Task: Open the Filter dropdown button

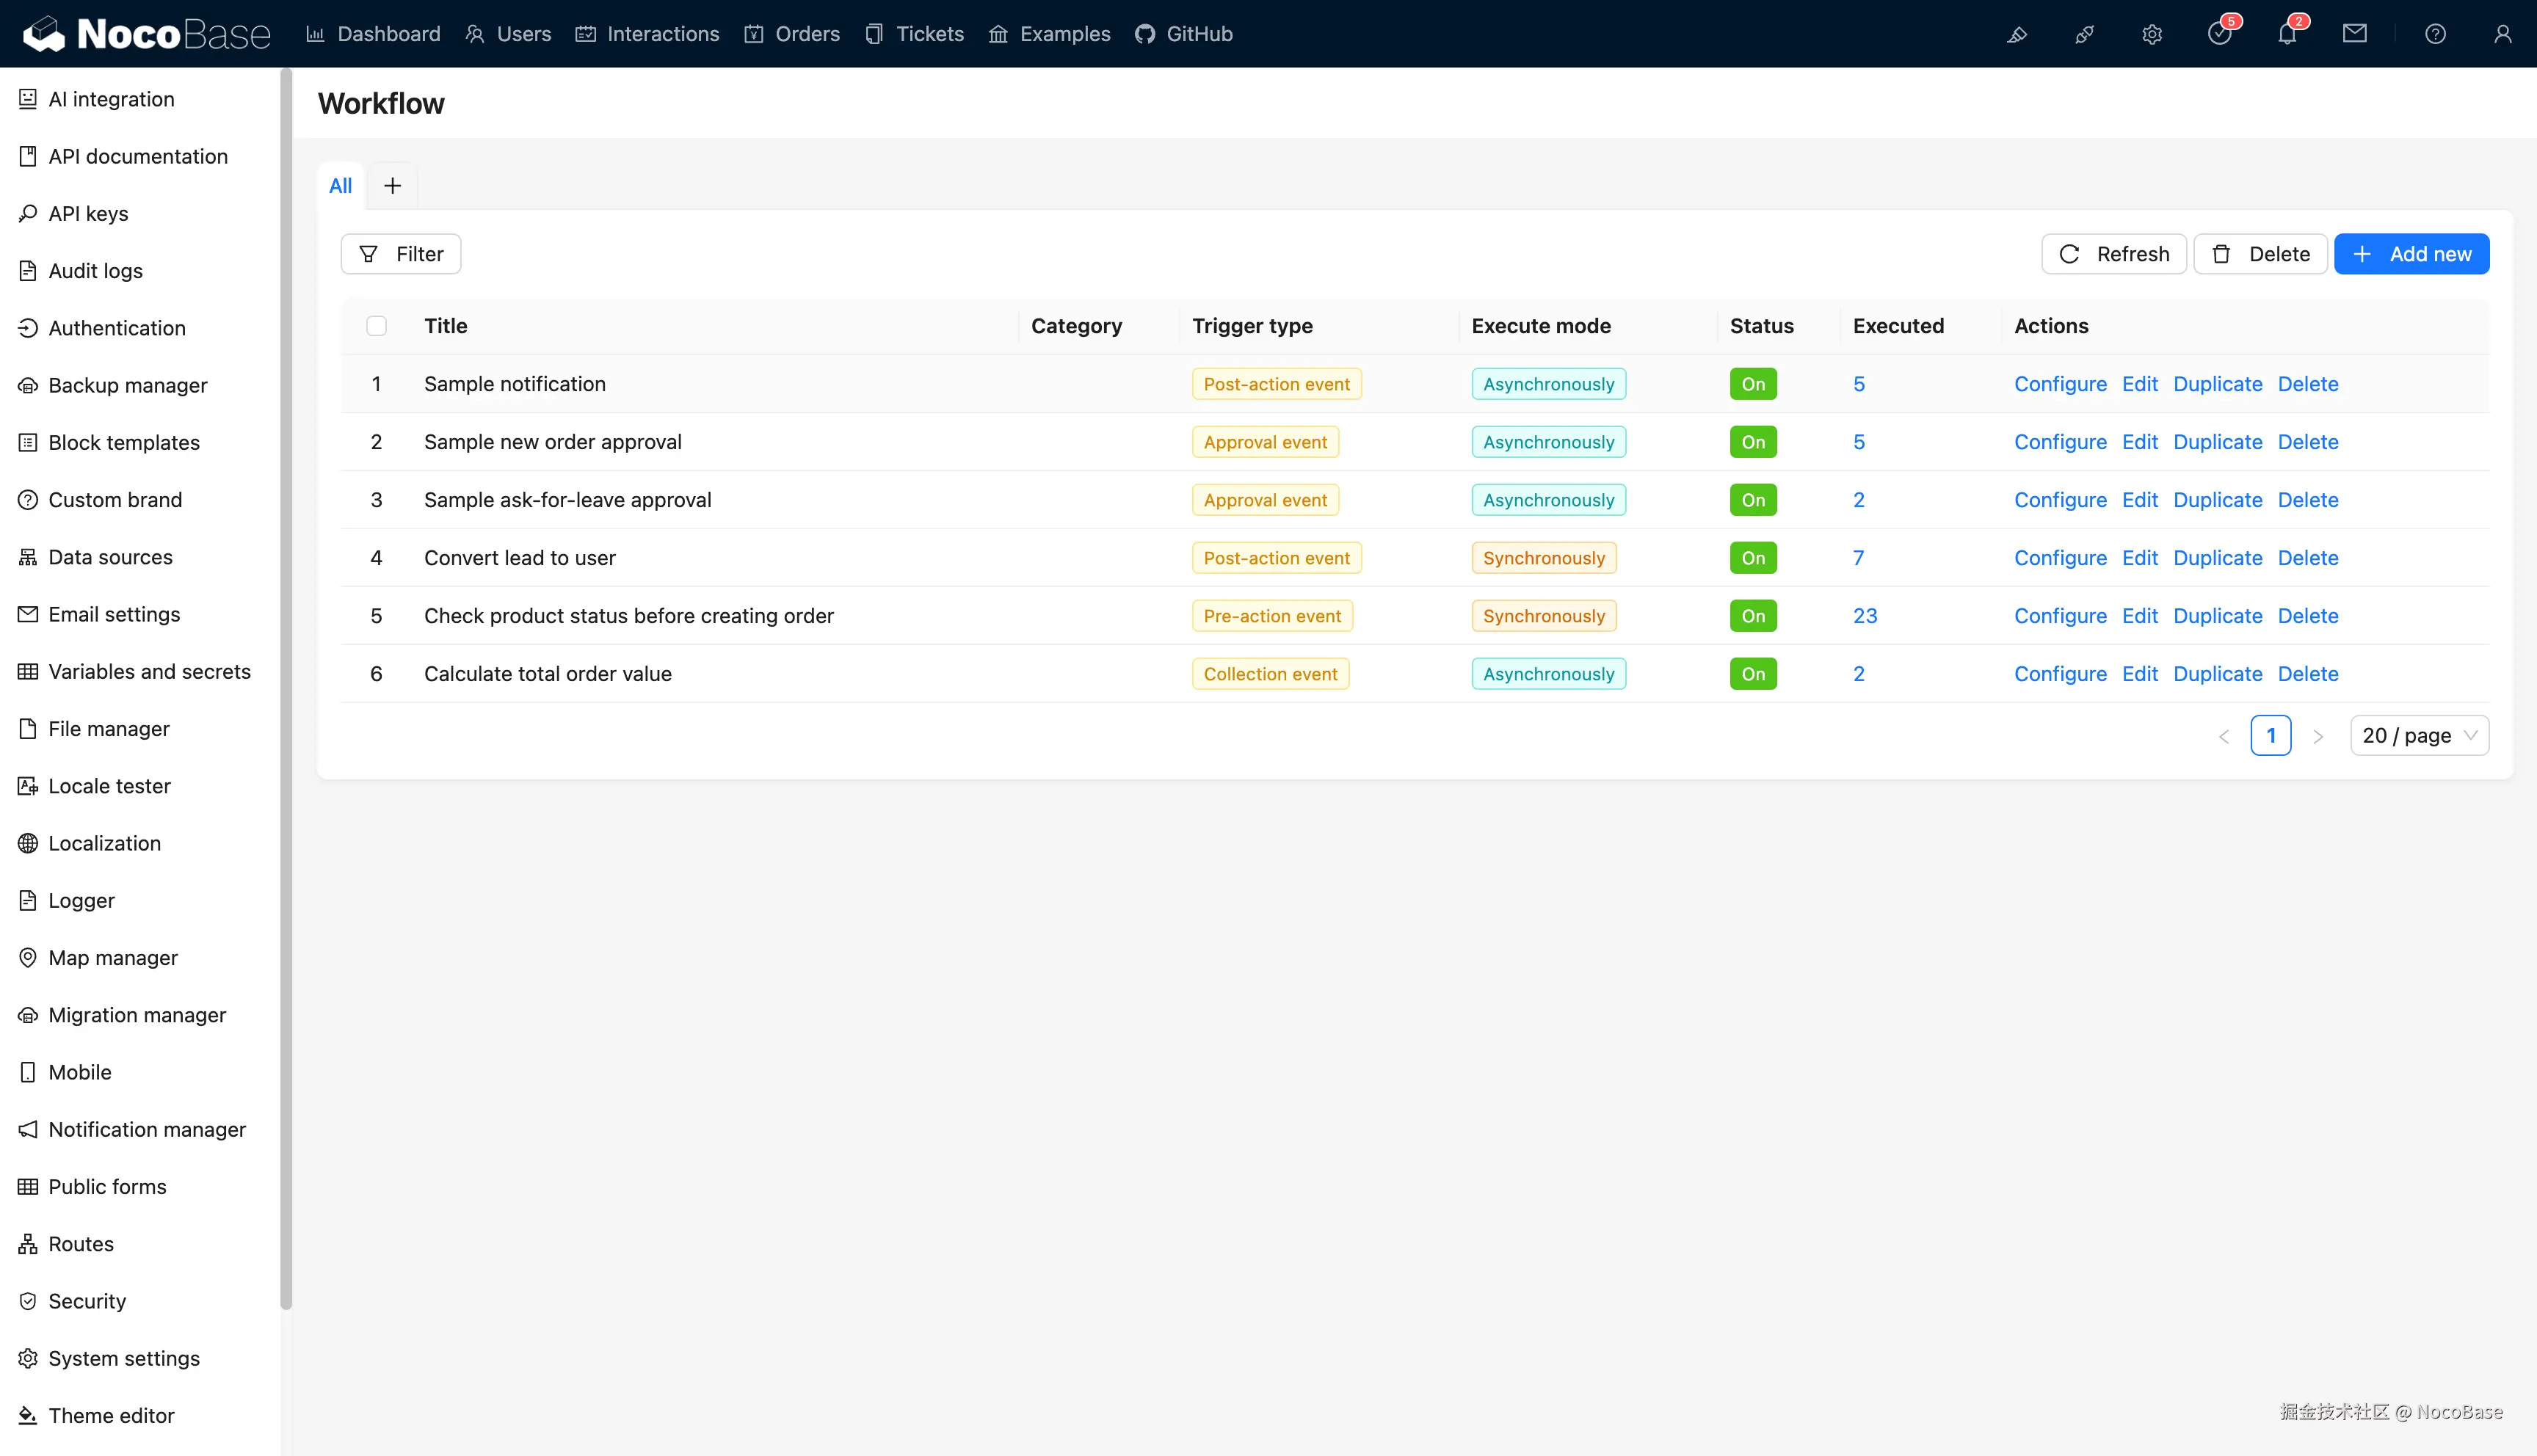Action: [x=401, y=254]
